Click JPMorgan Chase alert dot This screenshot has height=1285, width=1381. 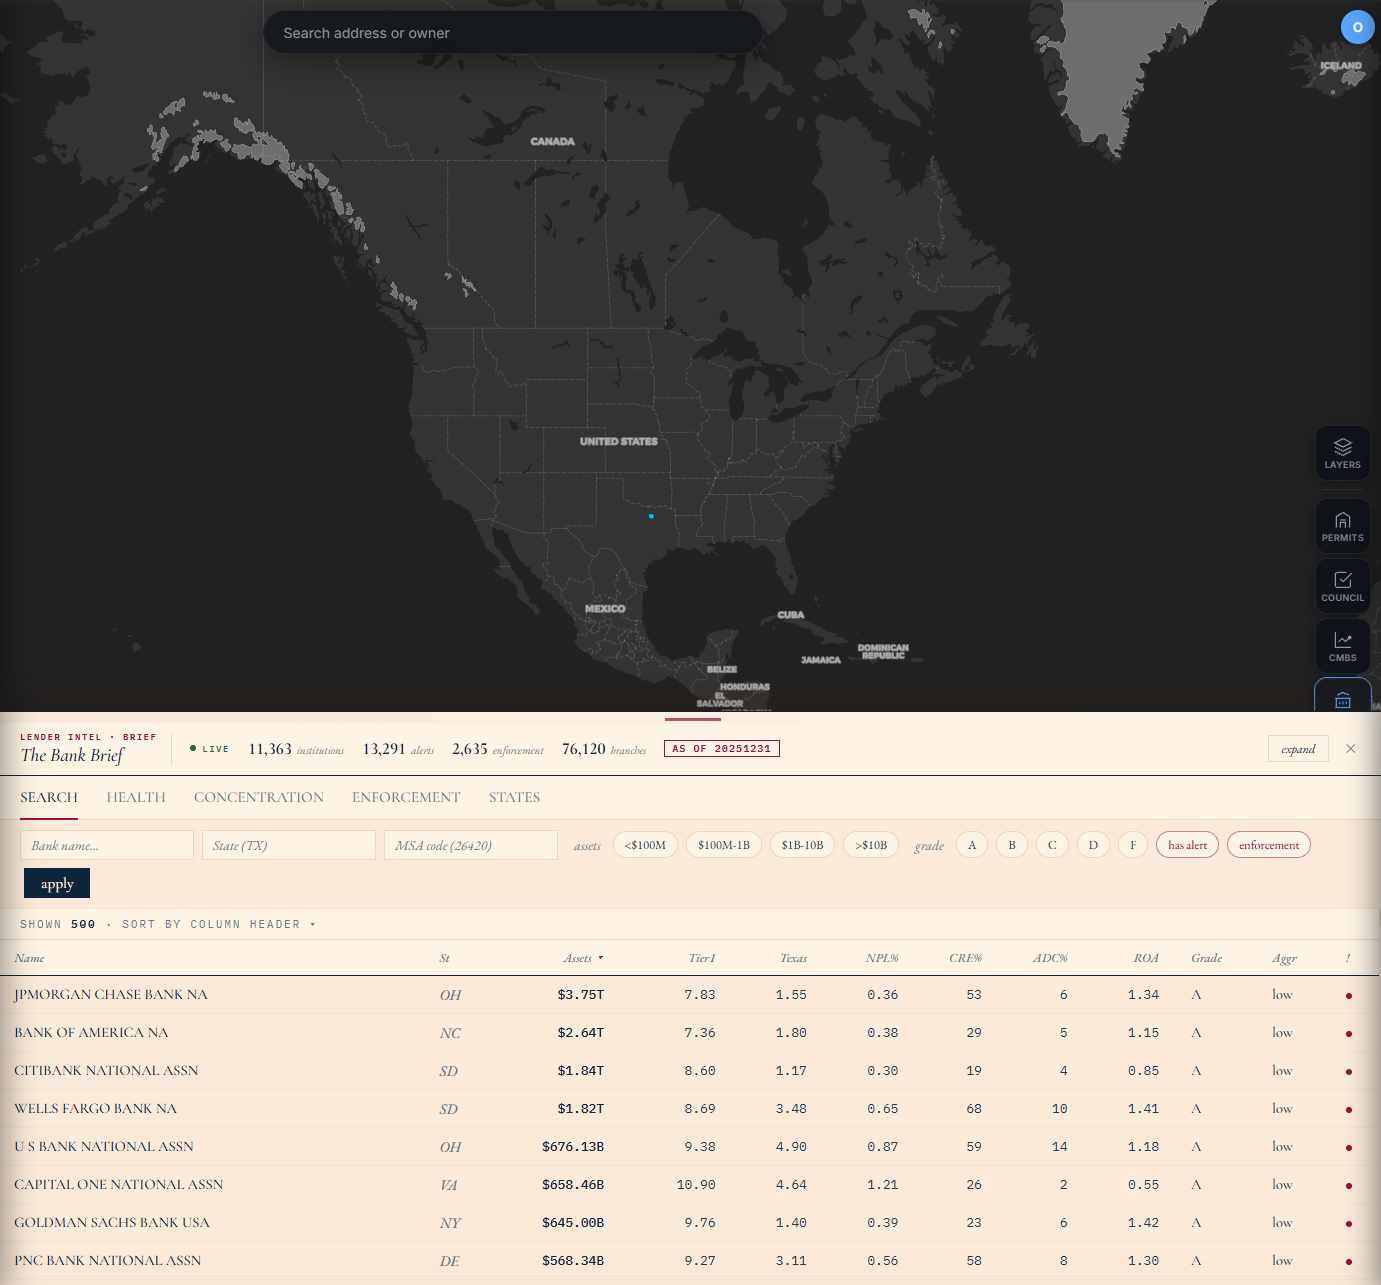1349,996
